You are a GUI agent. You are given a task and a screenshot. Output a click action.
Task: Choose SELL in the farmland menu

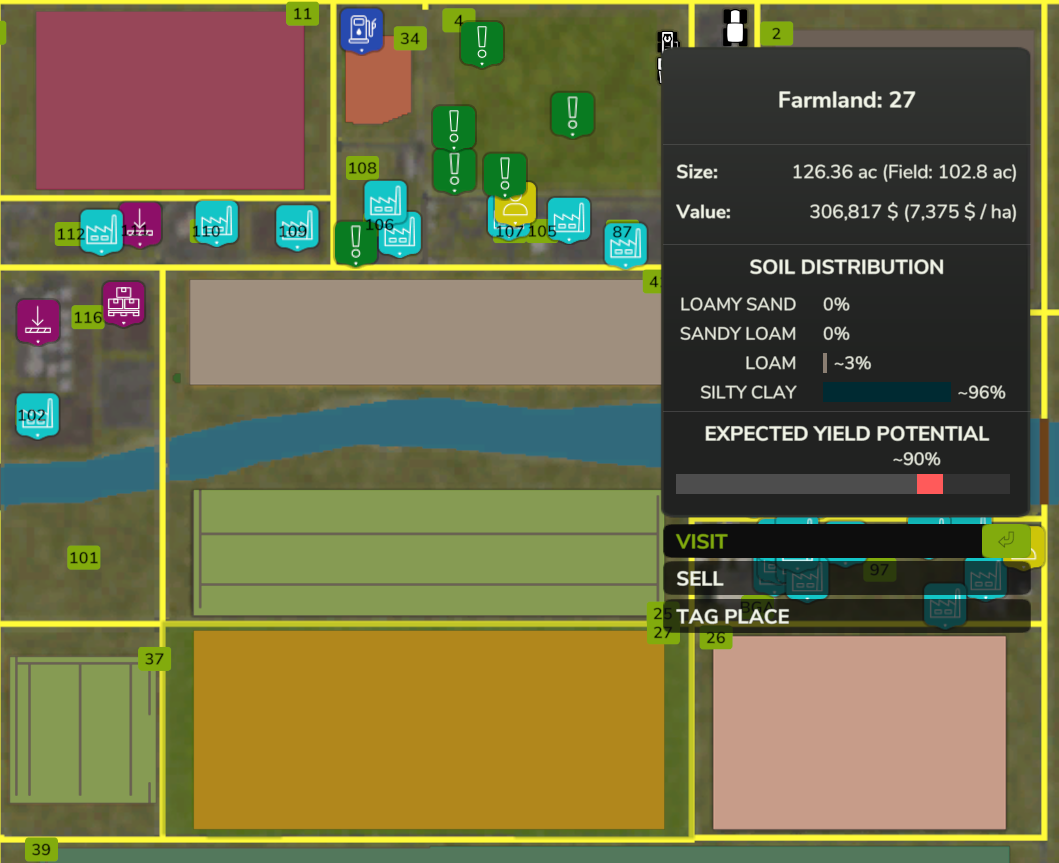pyautogui.click(x=847, y=579)
